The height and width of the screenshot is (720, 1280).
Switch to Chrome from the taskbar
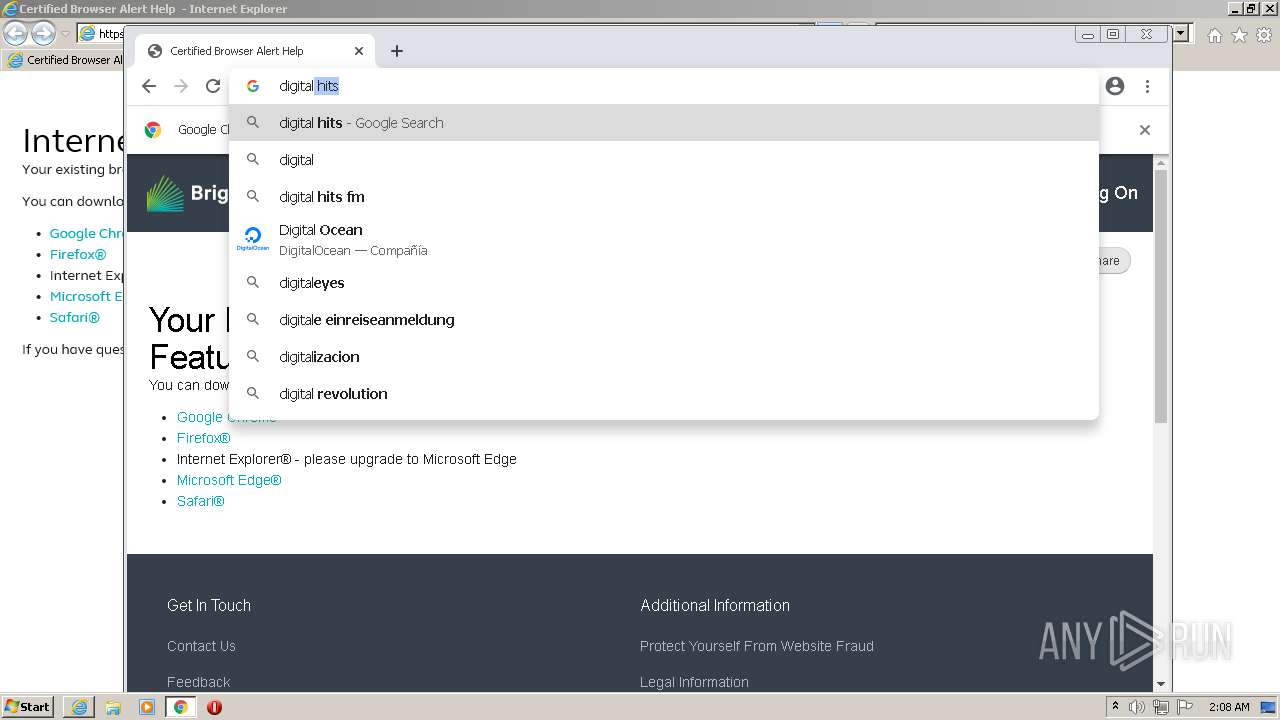point(181,707)
